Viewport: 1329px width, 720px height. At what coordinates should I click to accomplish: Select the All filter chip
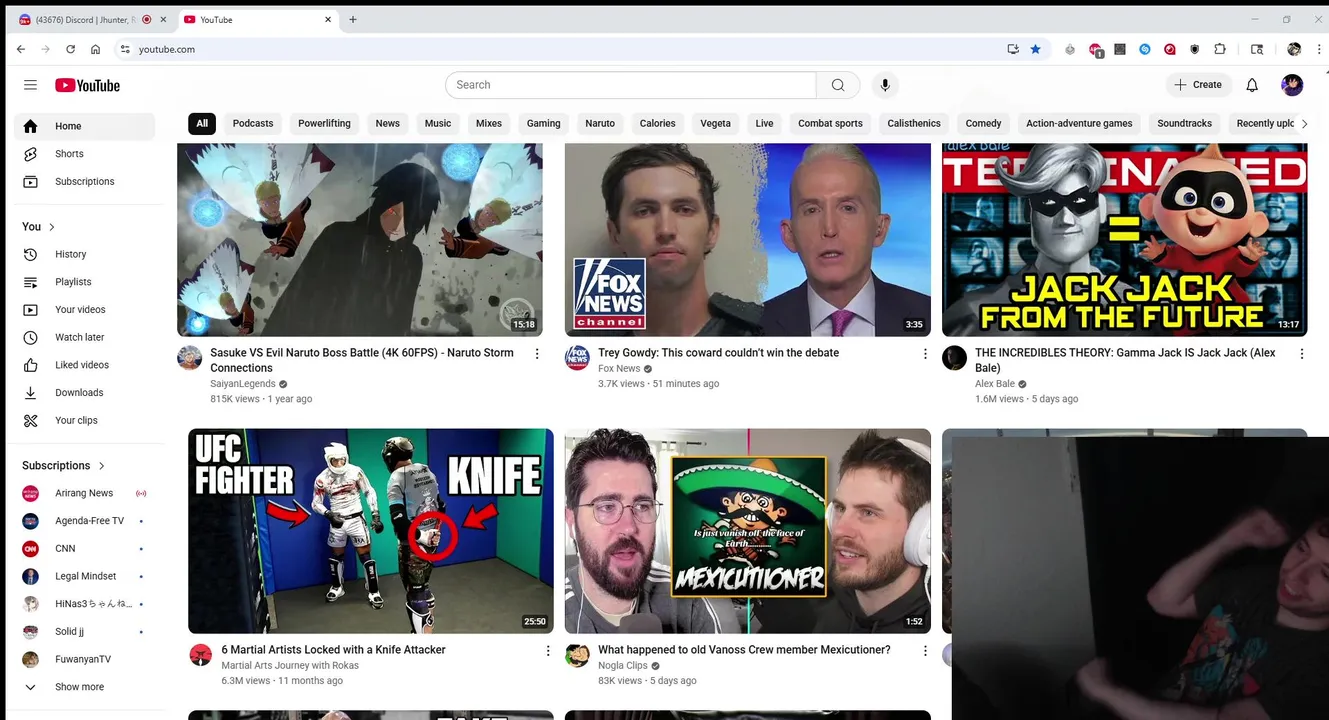click(x=202, y=124)
